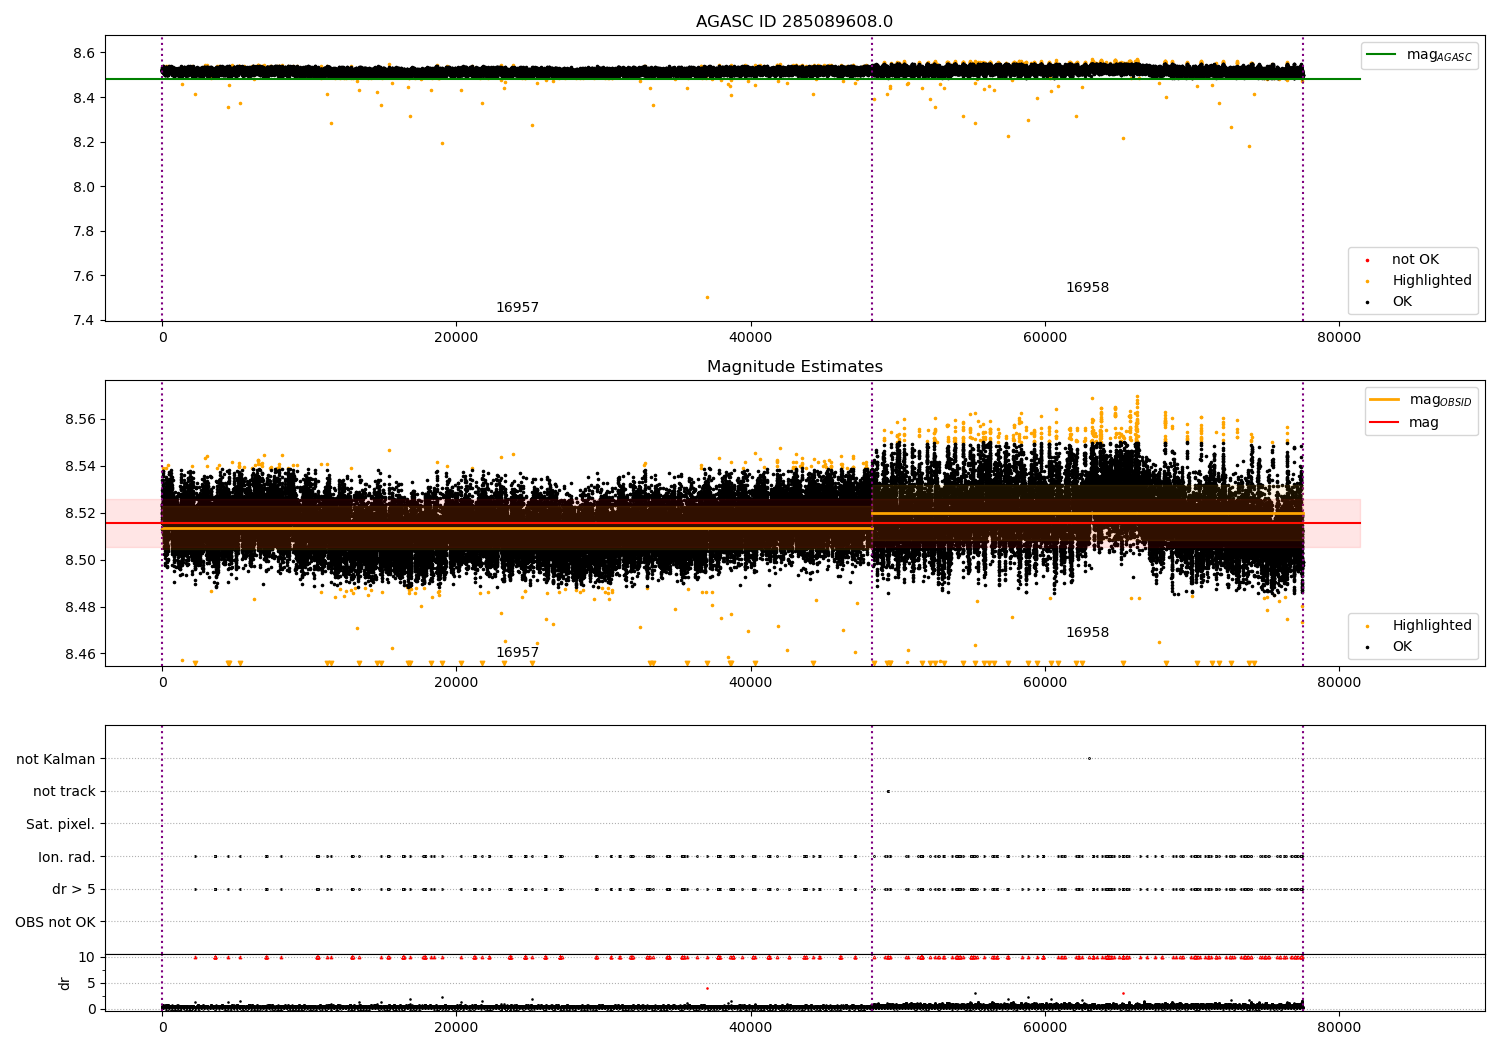Click the 'not Kalman' row label
Screen dimensions: 1500x1050
(56, 759)
